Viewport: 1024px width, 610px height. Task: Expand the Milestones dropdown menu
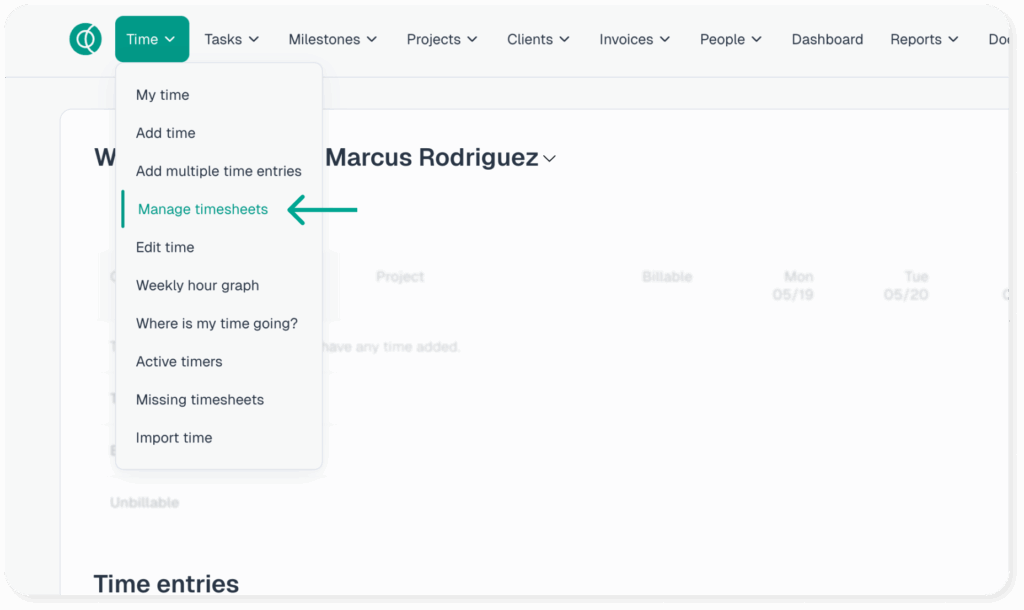point(332,39)
